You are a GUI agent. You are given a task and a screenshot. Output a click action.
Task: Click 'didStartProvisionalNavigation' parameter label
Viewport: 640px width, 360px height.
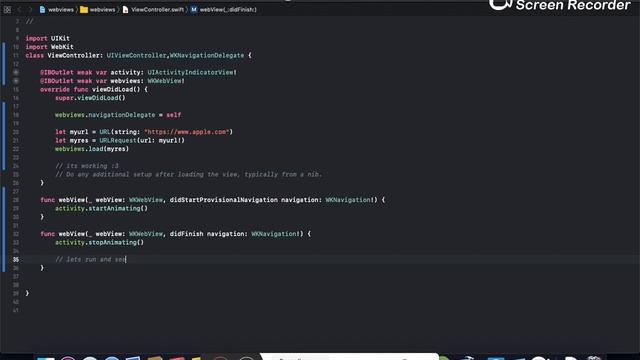(x=224, y=200)
